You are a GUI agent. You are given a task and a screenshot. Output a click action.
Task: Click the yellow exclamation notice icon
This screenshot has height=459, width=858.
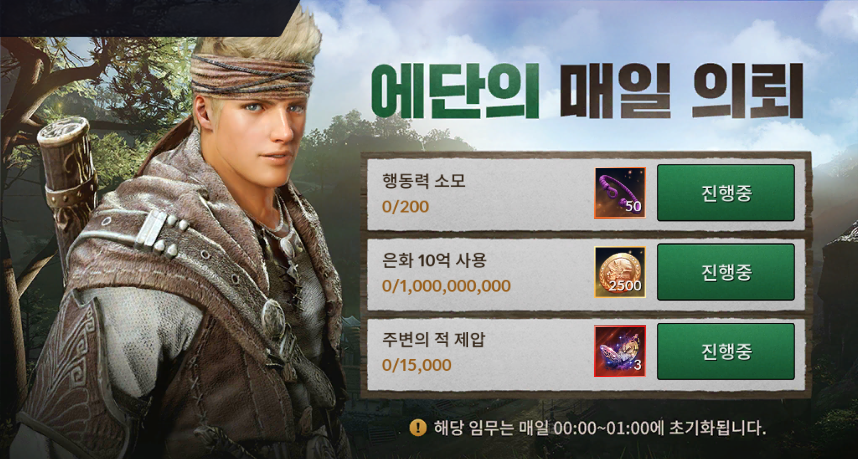click(418, 427)
